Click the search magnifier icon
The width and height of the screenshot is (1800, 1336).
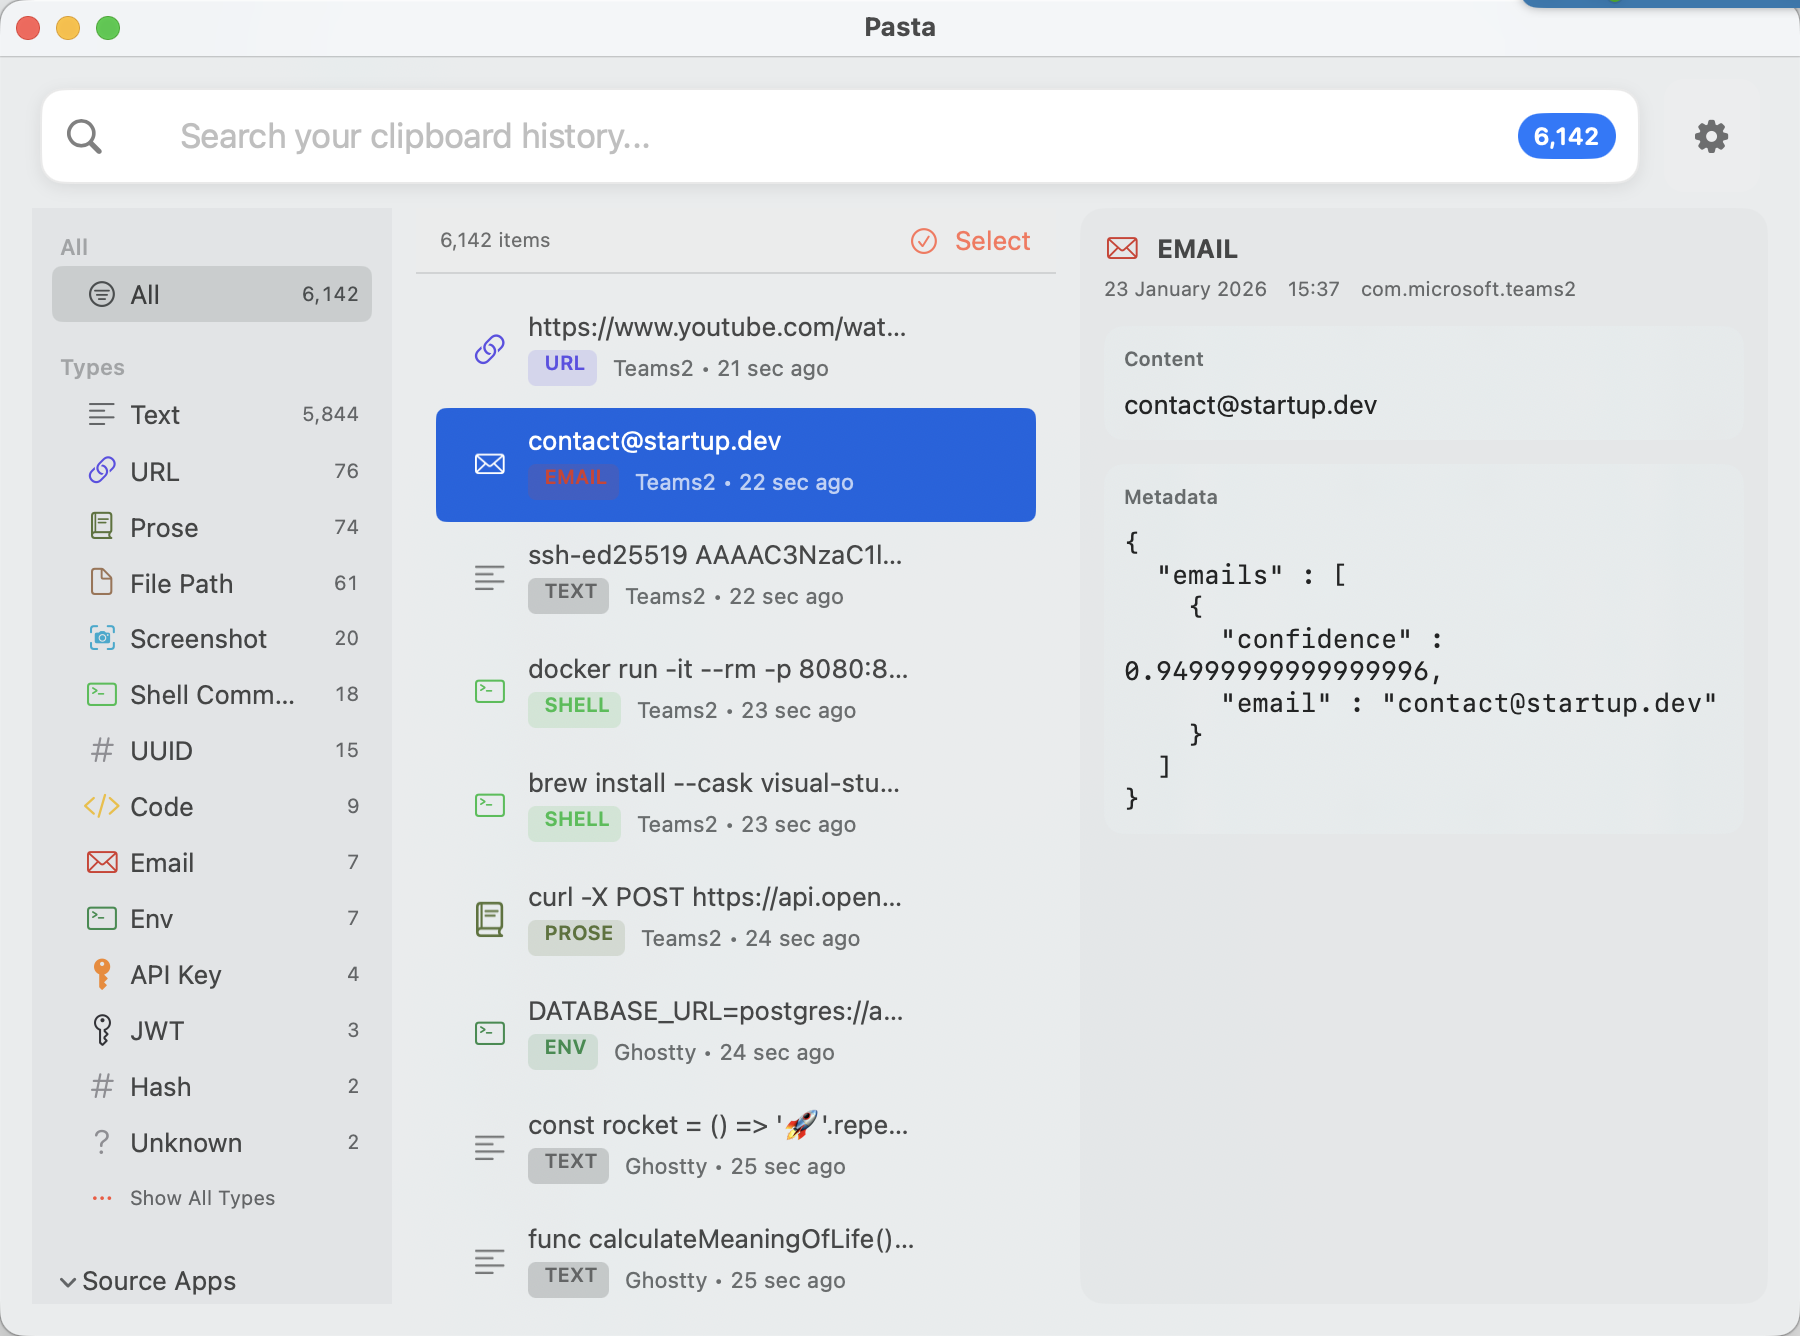click(x=85, y=136)
